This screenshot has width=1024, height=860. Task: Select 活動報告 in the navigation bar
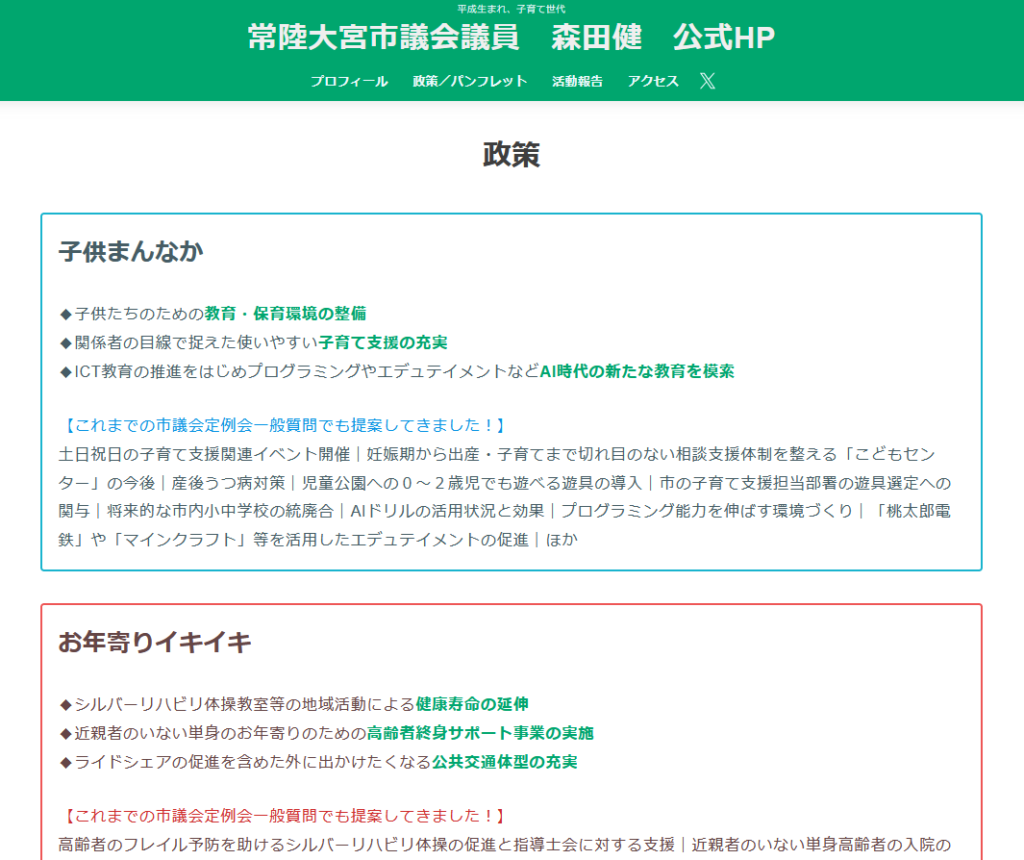(x=577, y=81)
